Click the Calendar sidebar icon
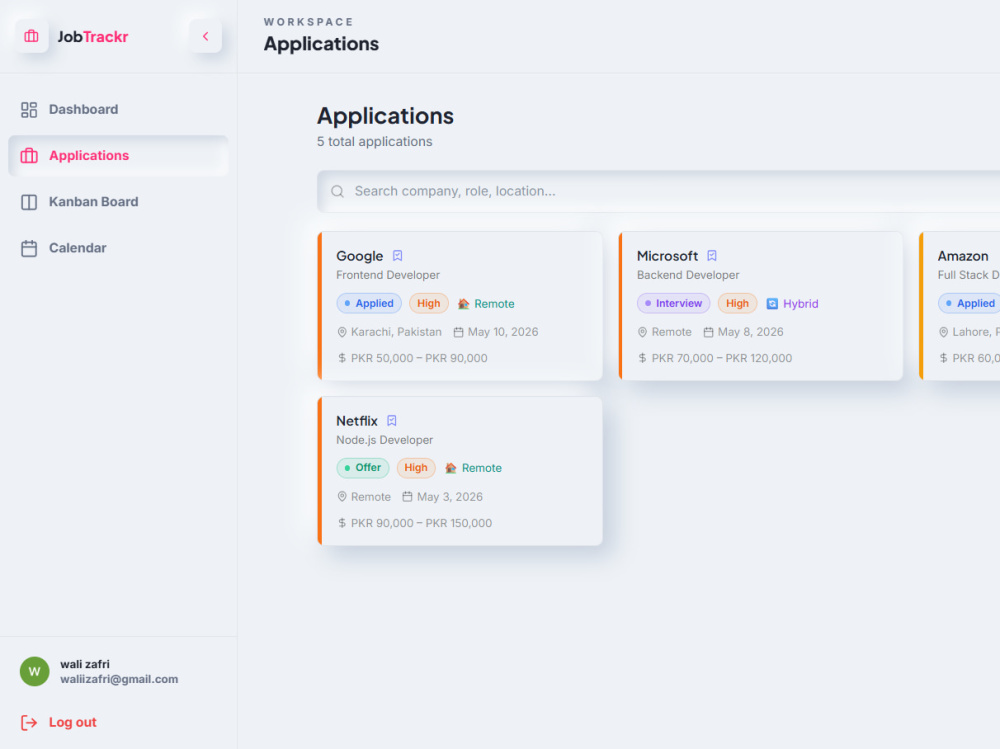 (x=29, y=248)
